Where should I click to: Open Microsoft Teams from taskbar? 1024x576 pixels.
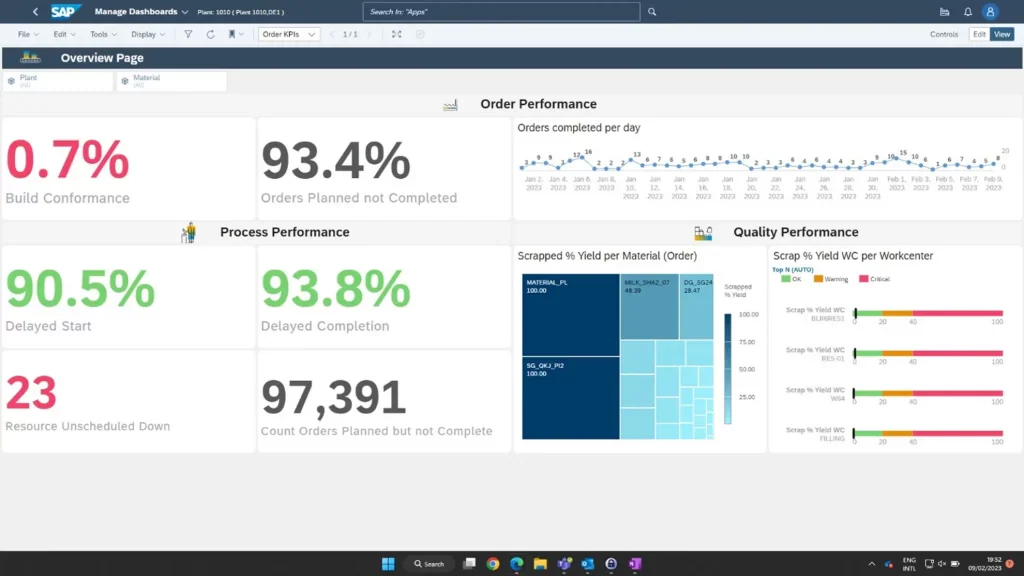(564, 564)
